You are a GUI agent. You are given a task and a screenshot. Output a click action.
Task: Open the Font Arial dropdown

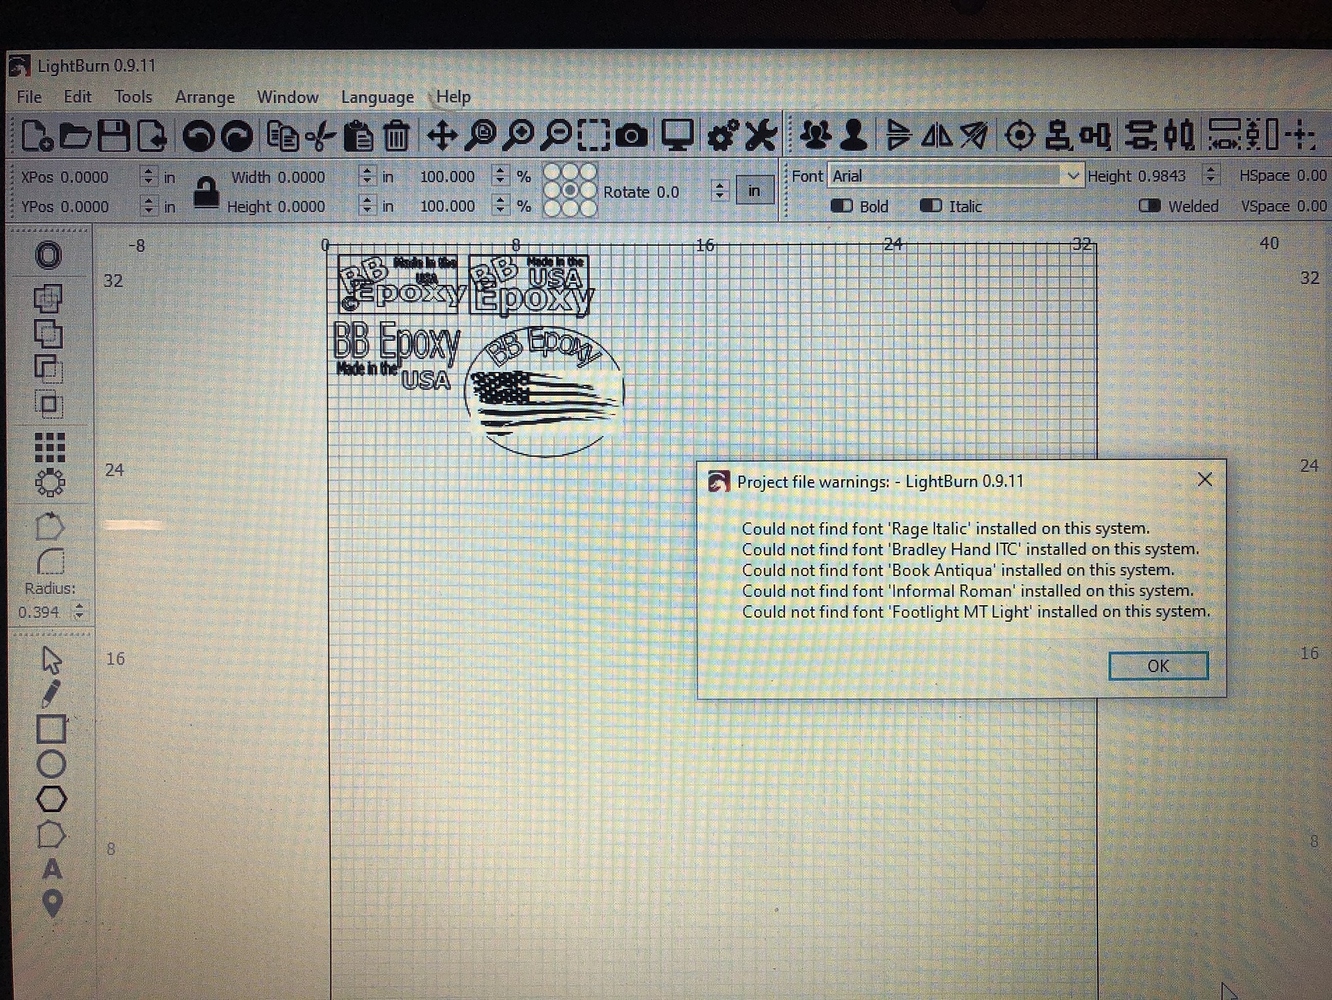pos(956,176)
